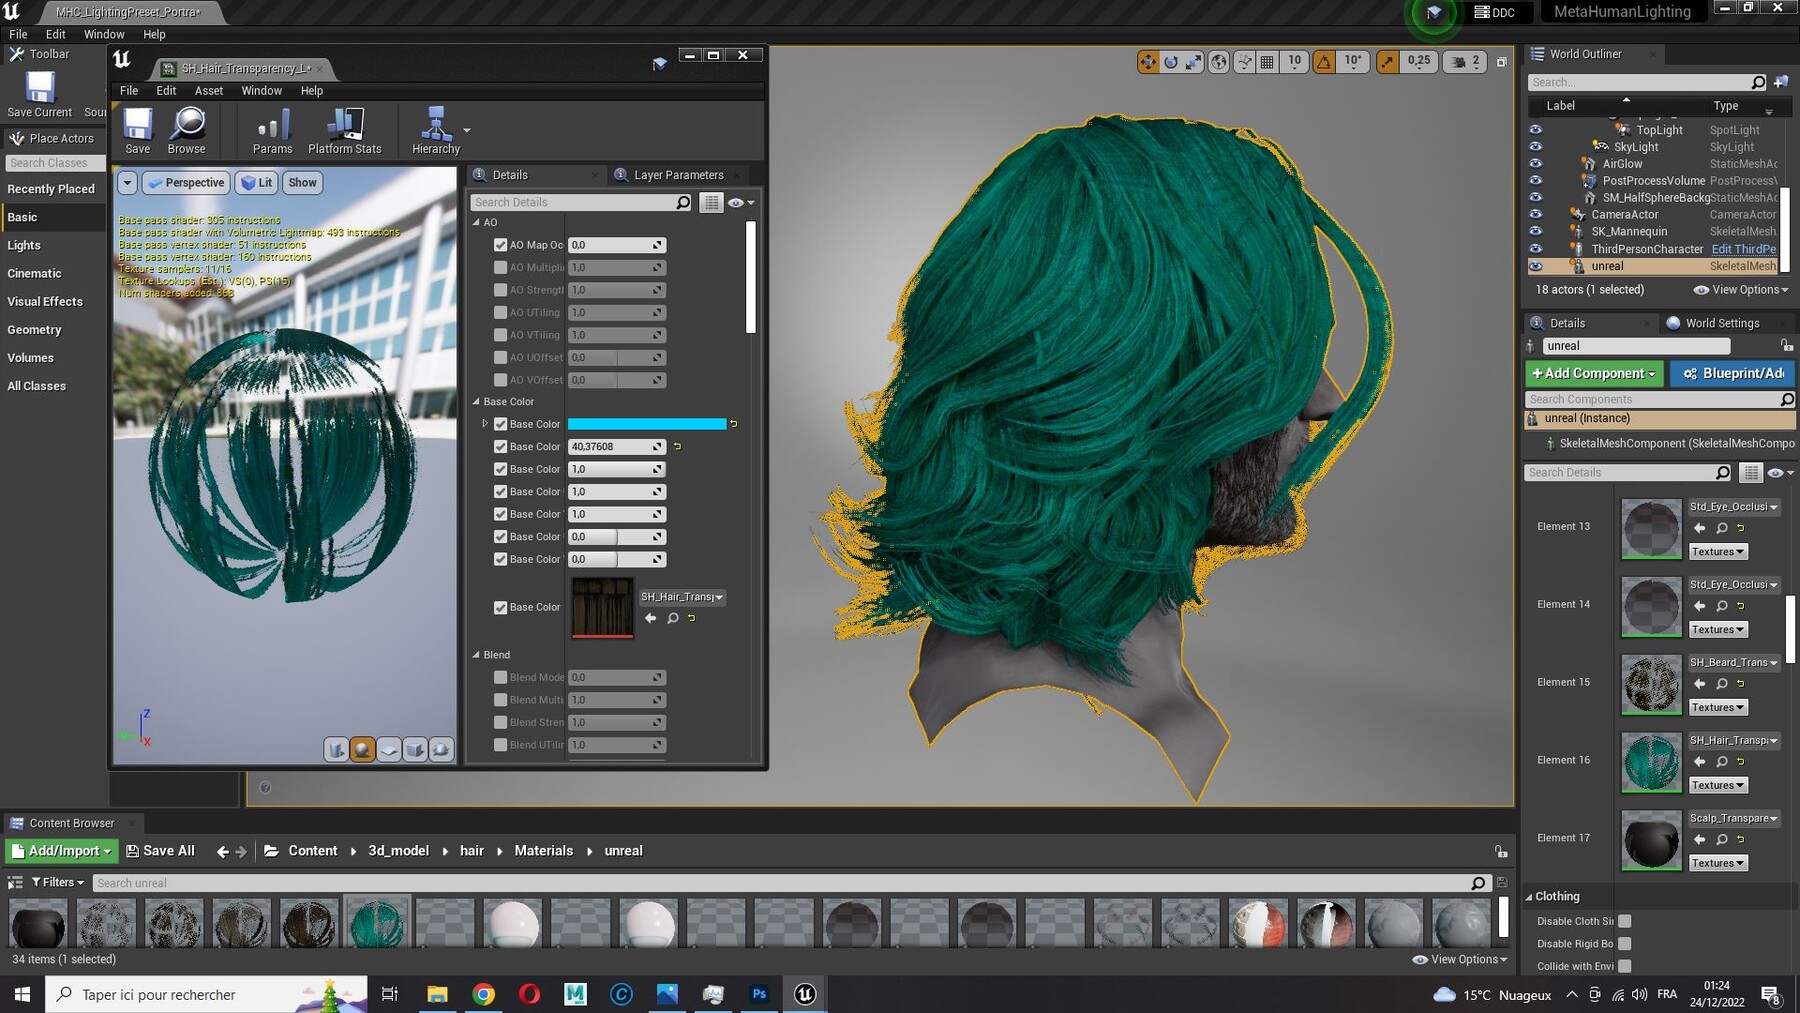Open Asset menu in material editor
This screenshot has width=1800, height=1013.
tap(209, 91)
